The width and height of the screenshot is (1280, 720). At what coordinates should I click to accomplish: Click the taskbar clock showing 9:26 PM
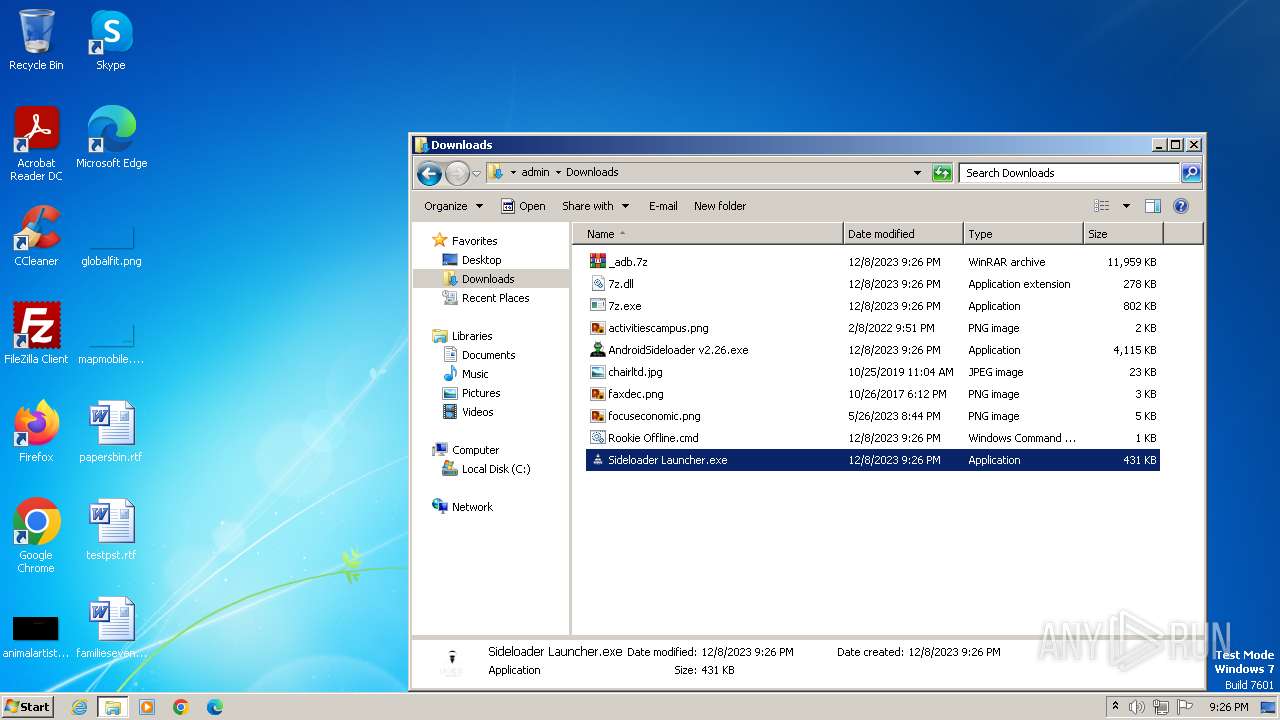click(x=1228, y=707)
